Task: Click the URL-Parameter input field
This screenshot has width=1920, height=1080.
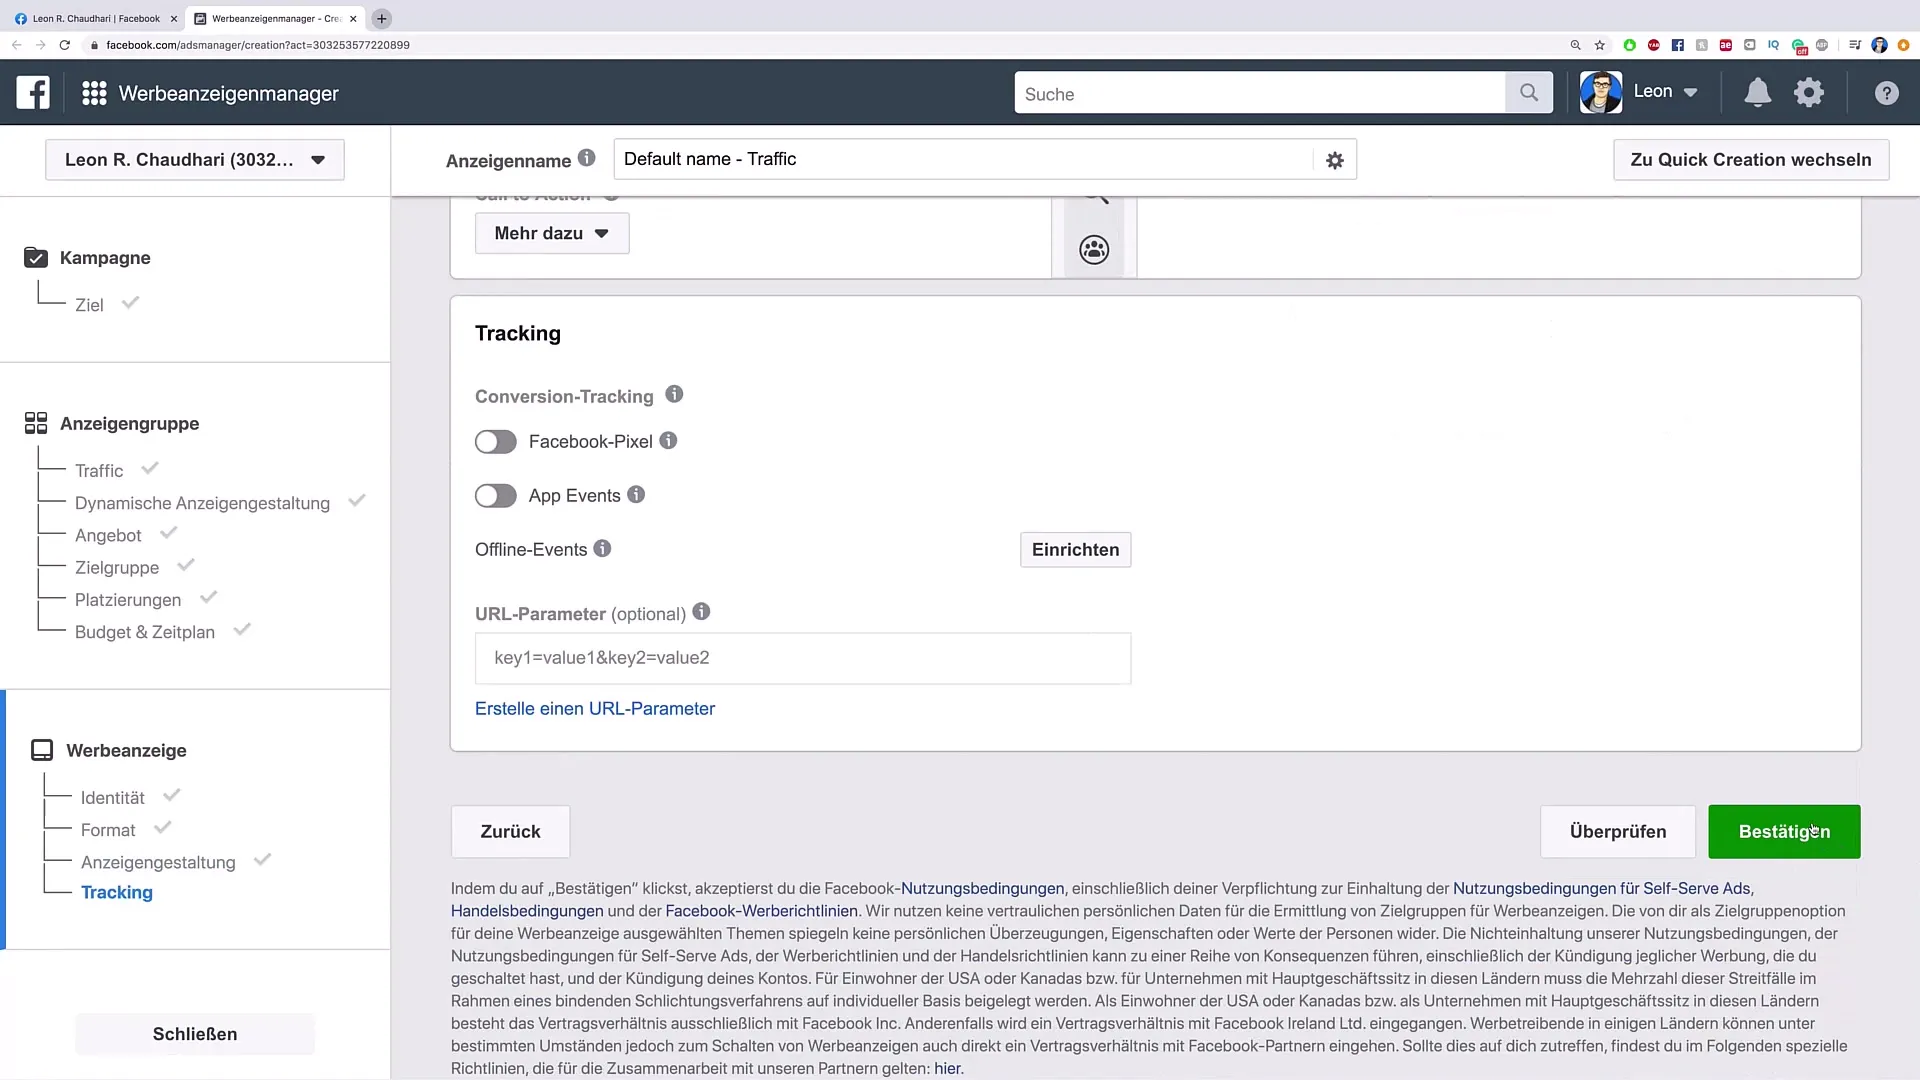Action: pyautogui.click(x=803, y=658)
